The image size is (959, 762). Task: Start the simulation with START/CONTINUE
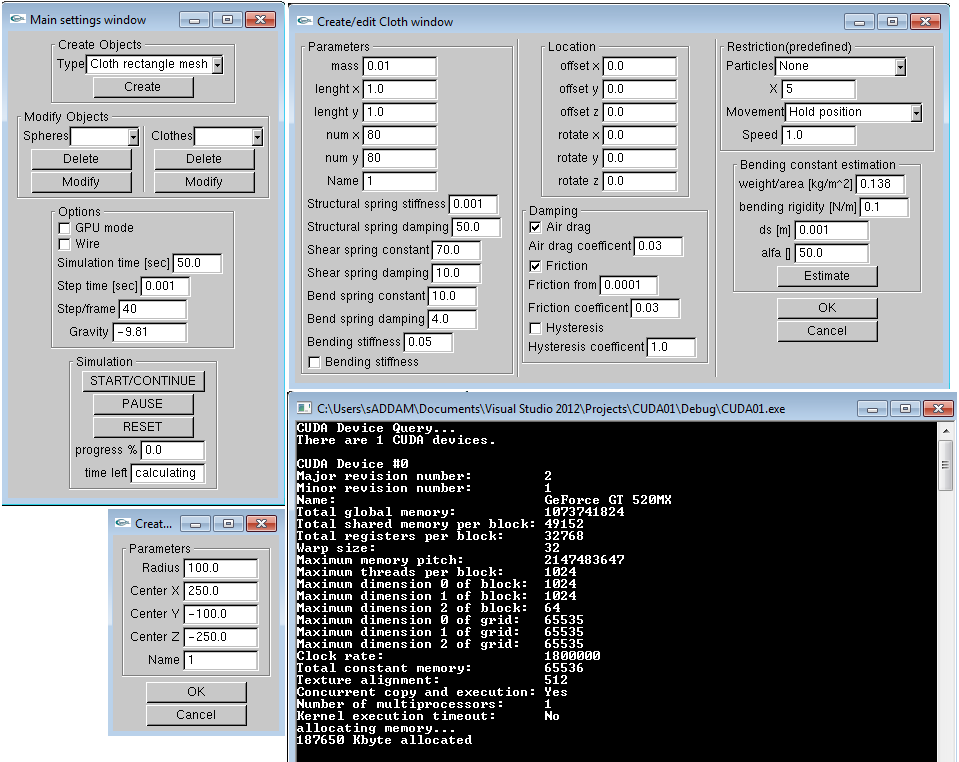pos(143,381)
